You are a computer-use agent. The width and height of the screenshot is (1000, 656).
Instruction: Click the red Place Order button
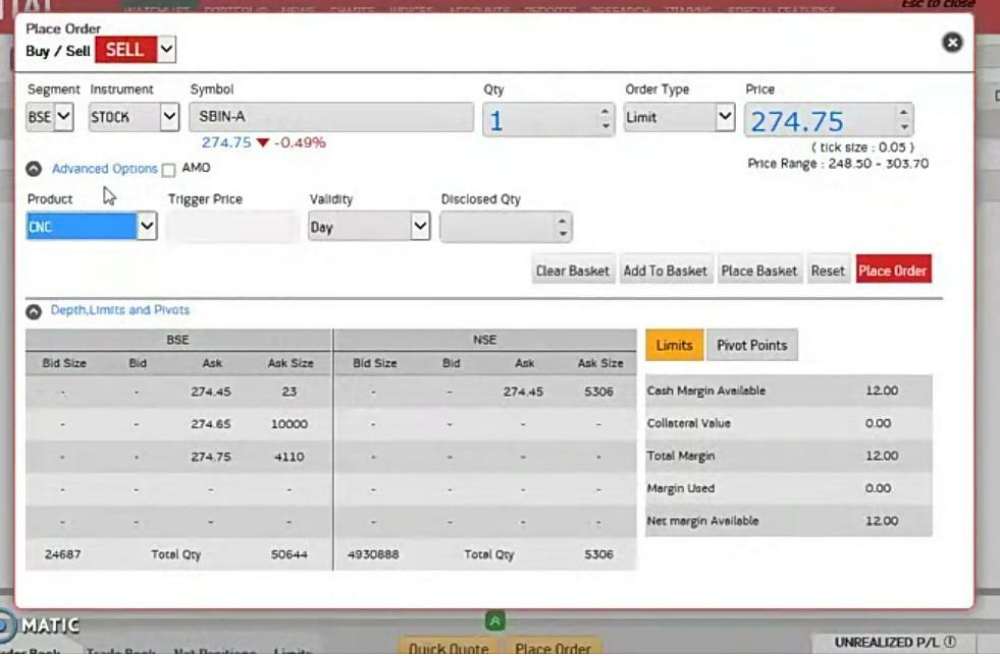pyautogui.click(x=892, y=270)
